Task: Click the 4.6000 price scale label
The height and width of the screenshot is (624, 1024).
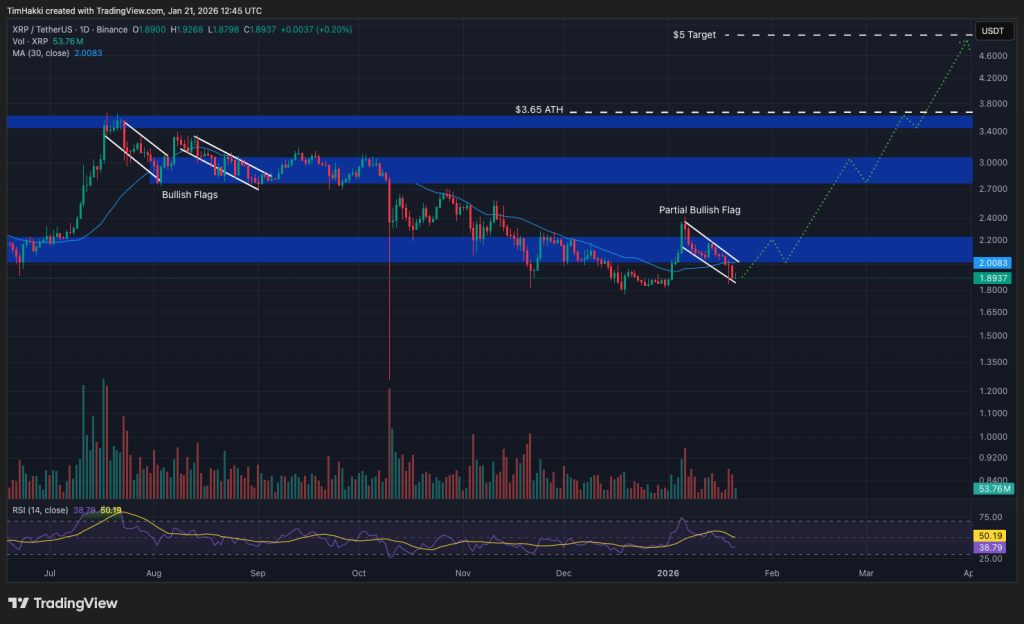Action: 994,57
